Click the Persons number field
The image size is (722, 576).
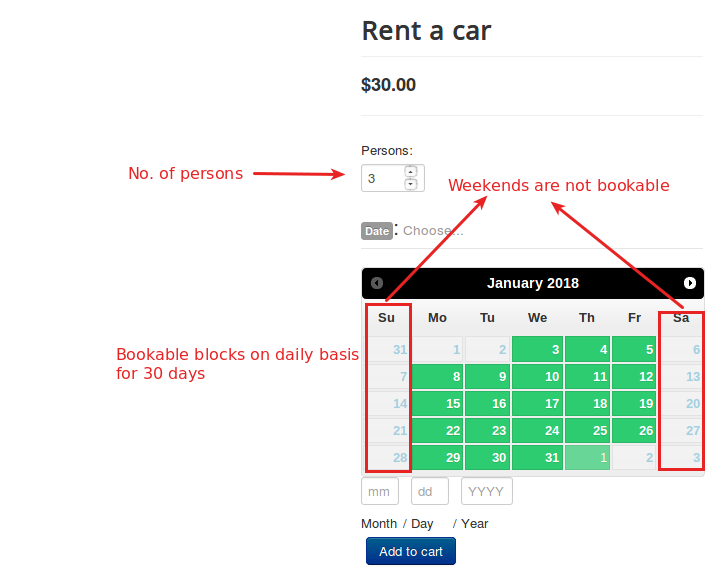pos(383,178)
